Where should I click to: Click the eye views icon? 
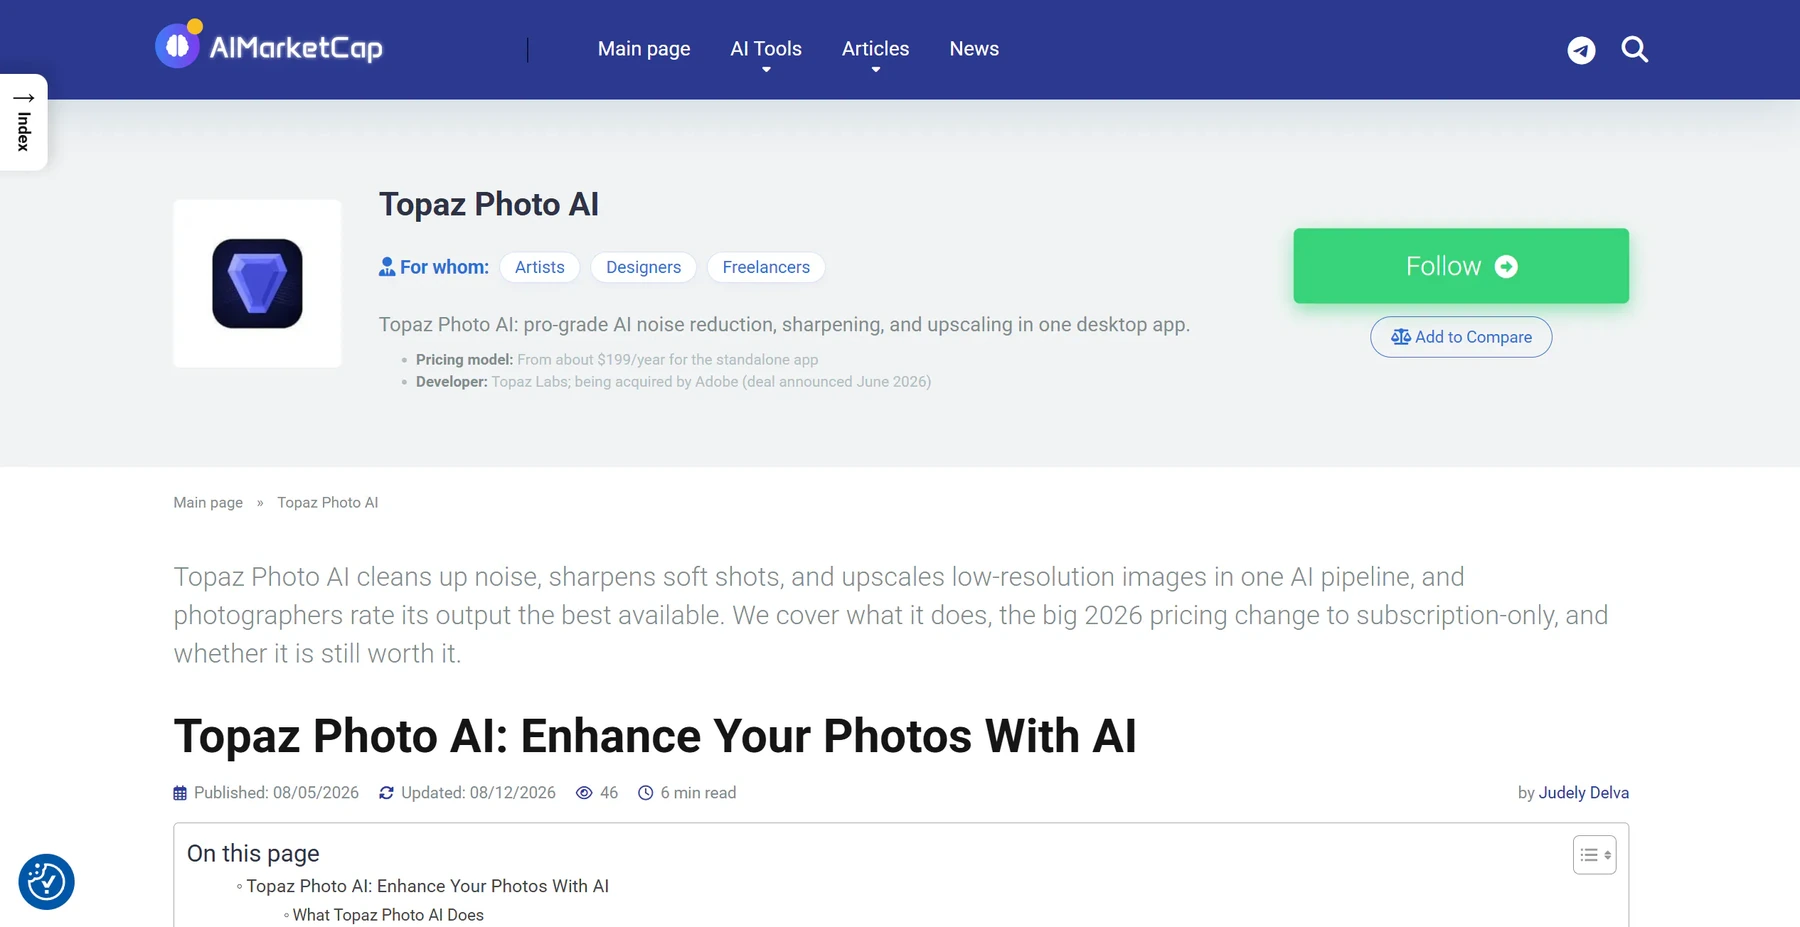coord(584,793)
